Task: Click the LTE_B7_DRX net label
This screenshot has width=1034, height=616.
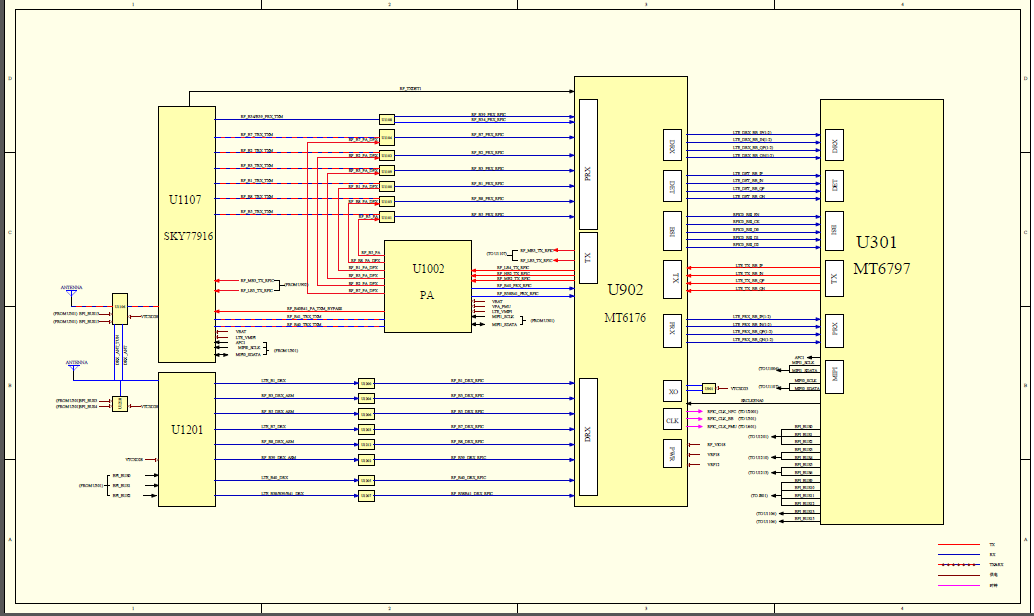Action: (x=273, y=427)
